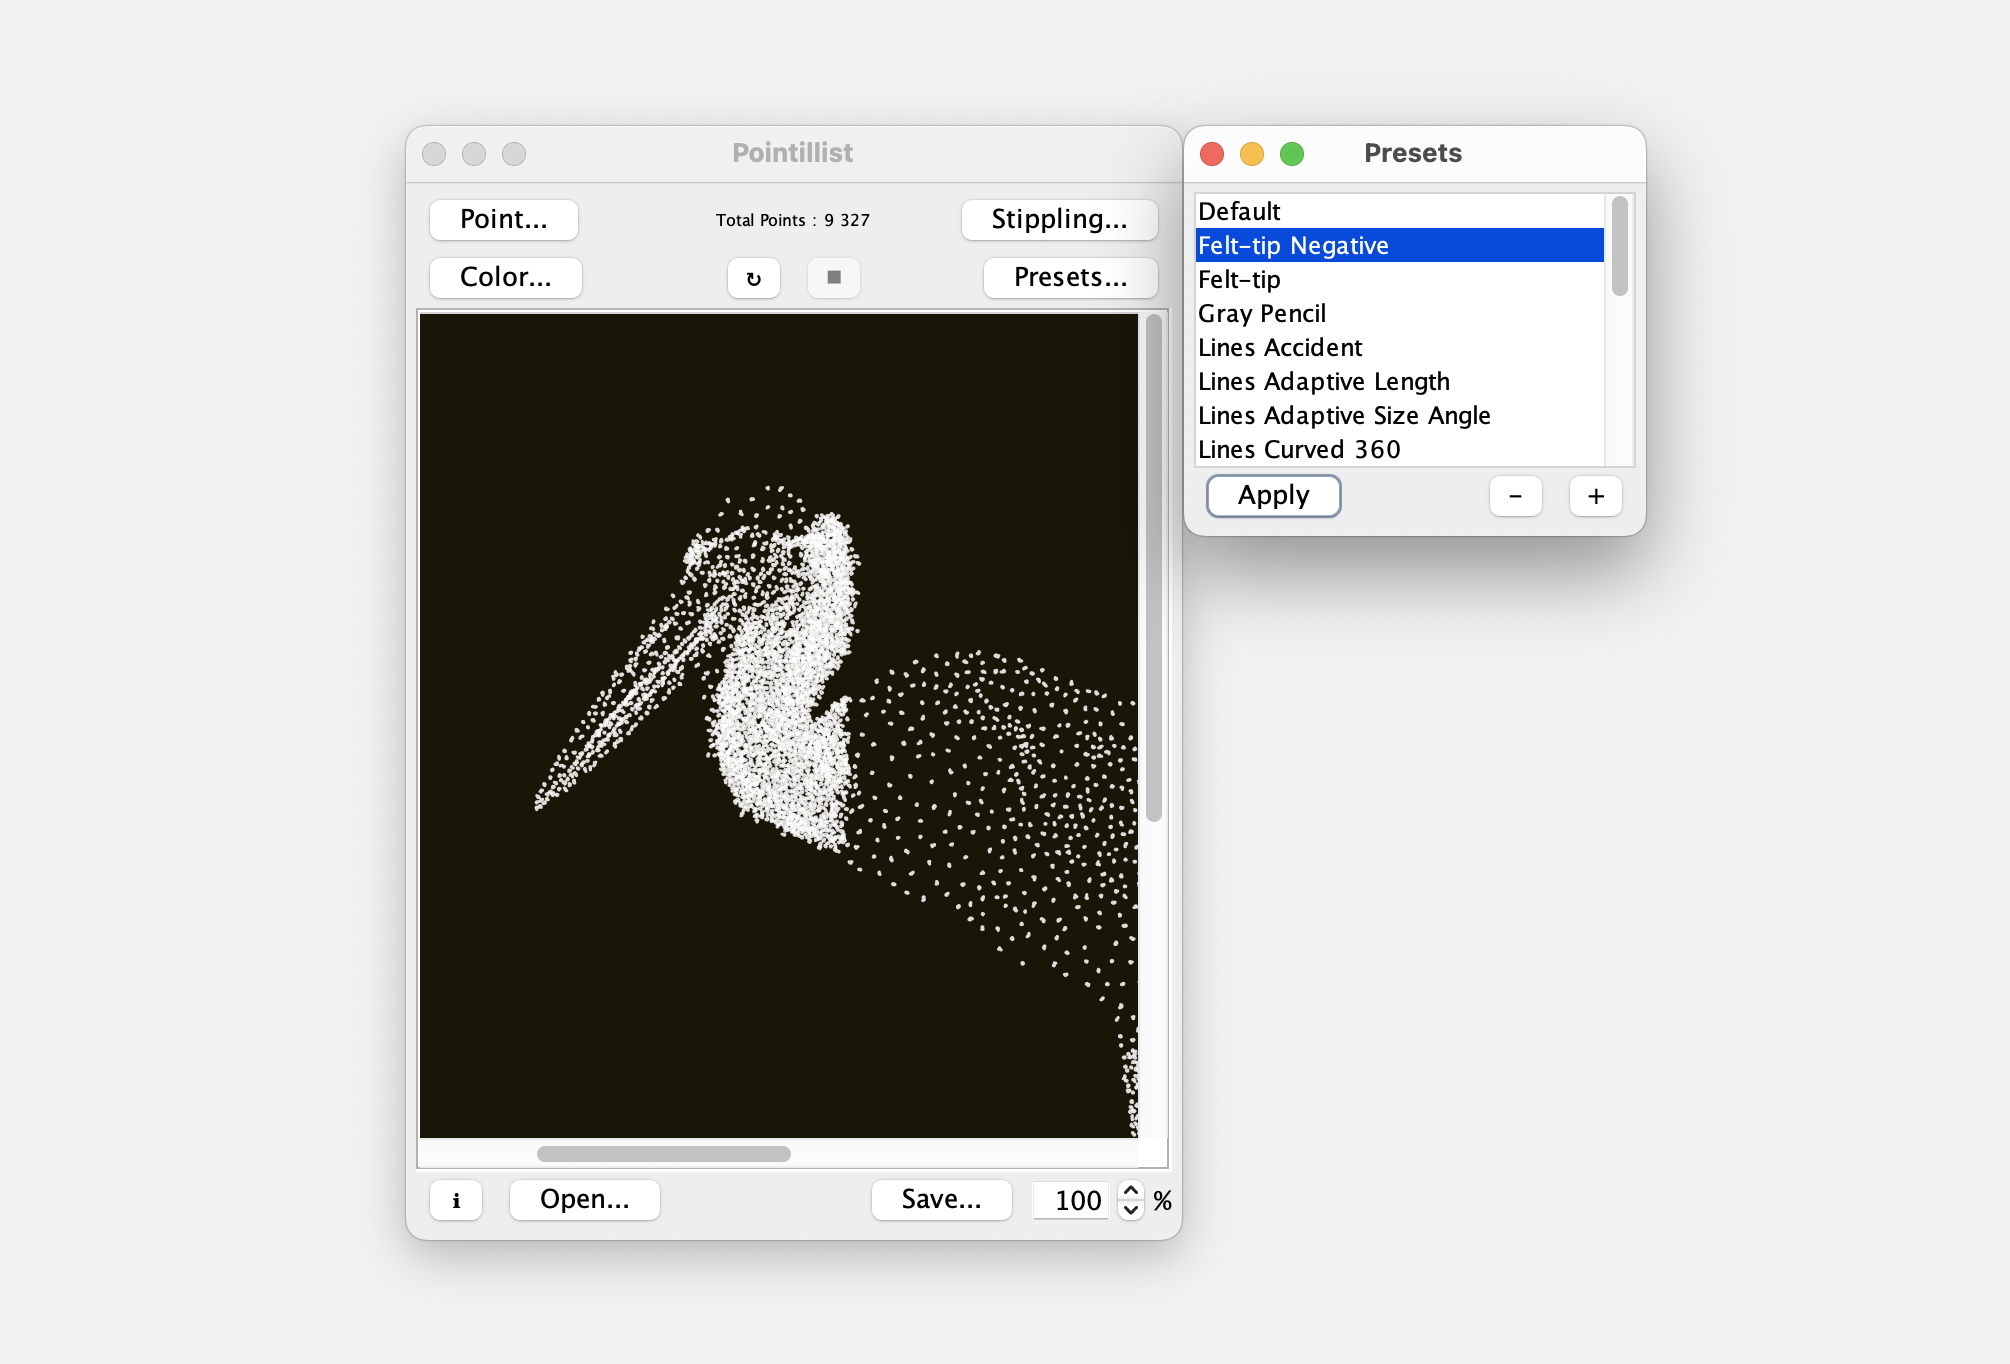Click the horizontal canvas scrollbar thumb
This screenshot has width=2010, height=1364.
[663, 1154]
